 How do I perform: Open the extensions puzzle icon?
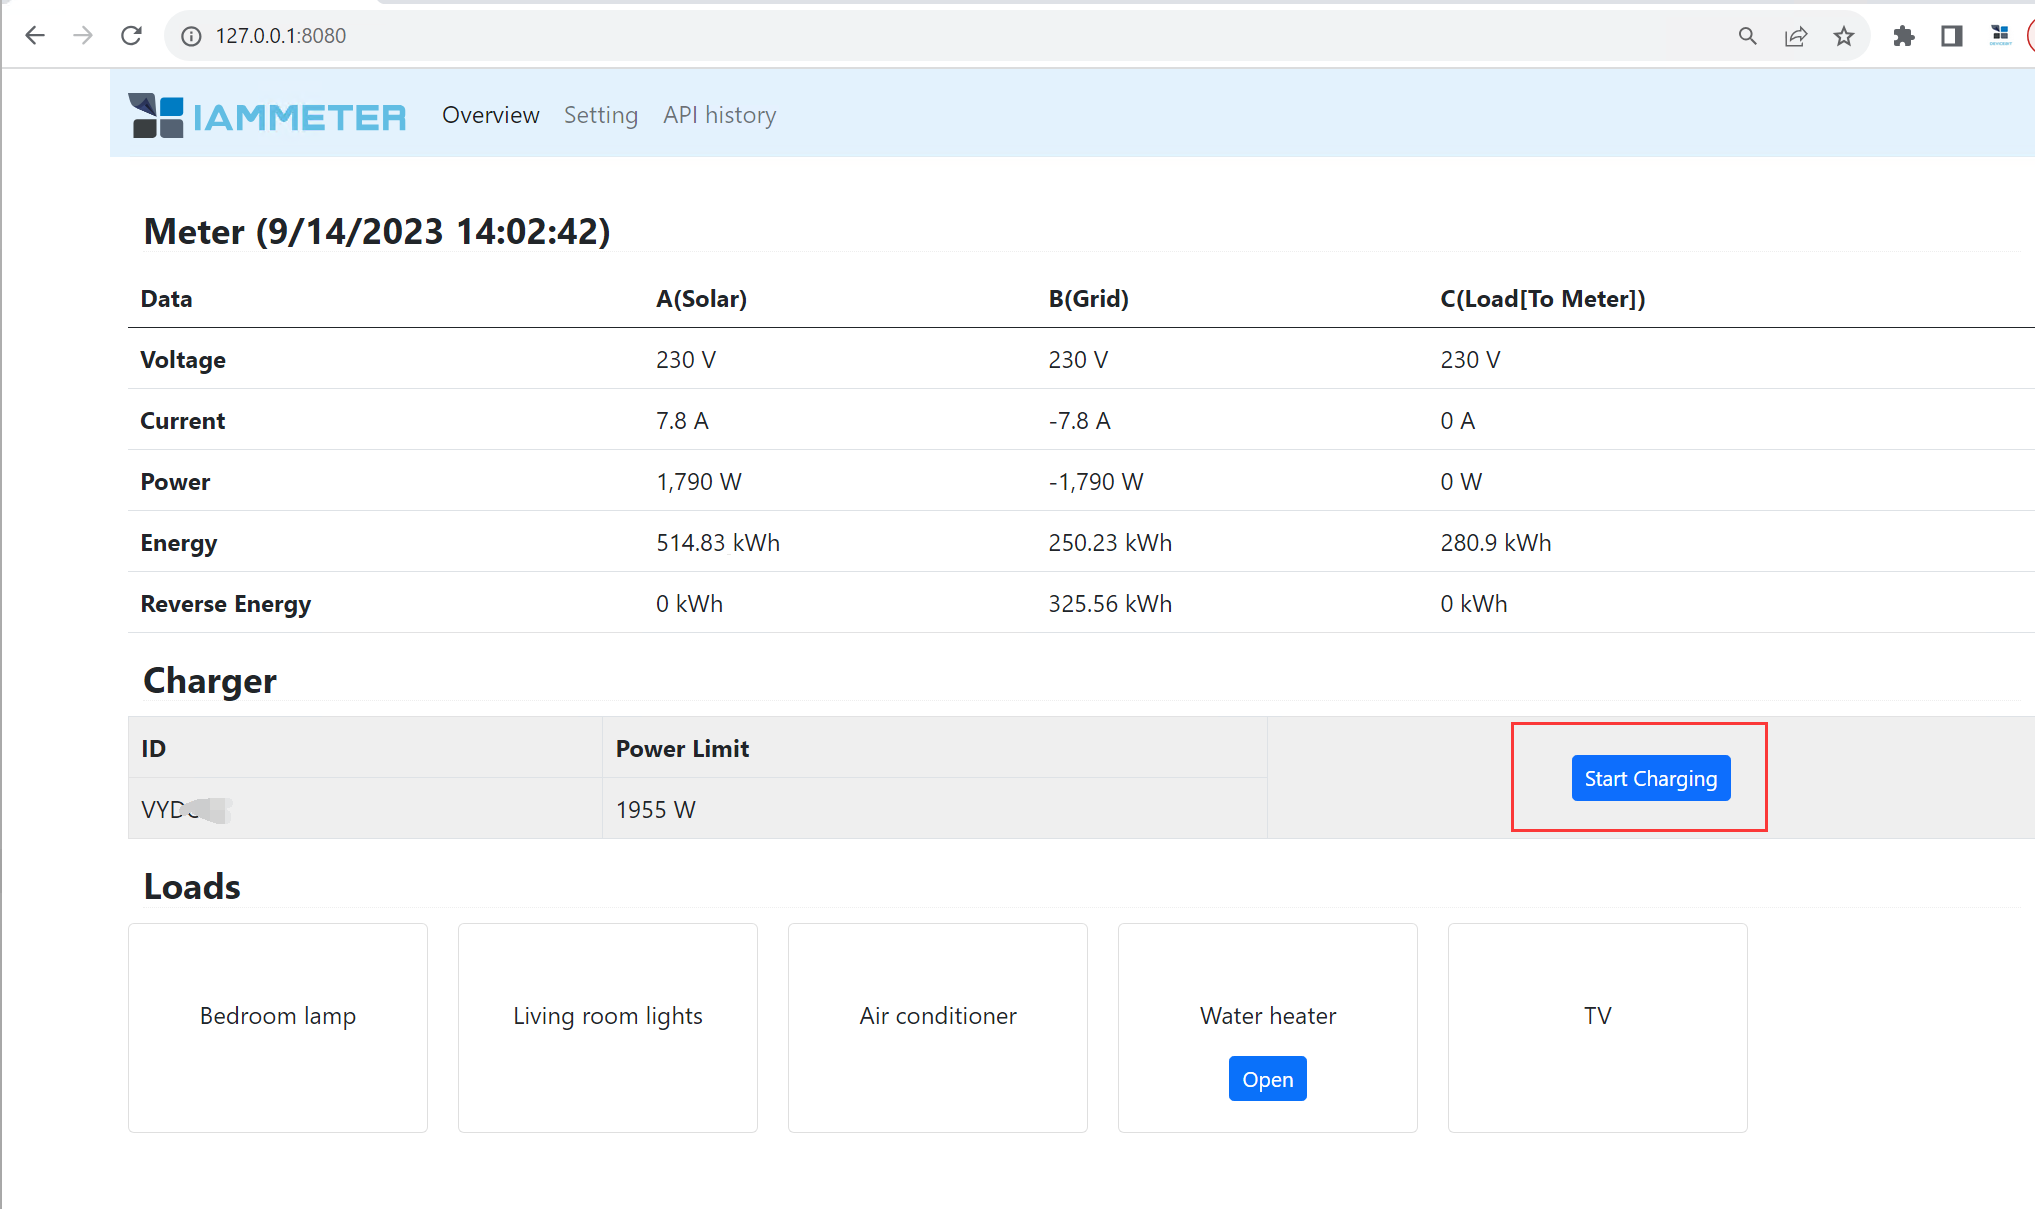click(1903, 36)
